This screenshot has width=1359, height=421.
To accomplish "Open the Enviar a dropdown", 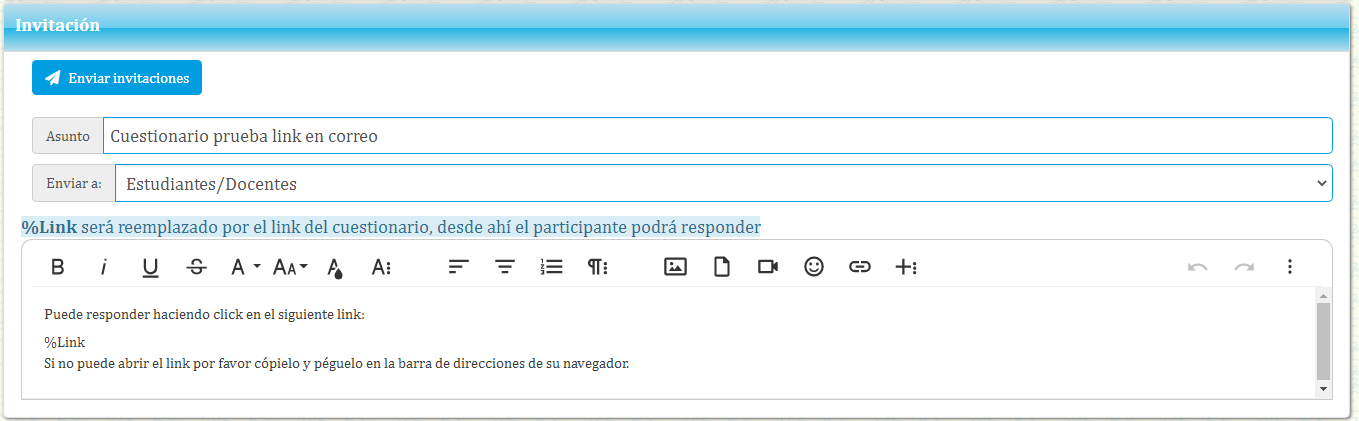I will pos(723,183).
